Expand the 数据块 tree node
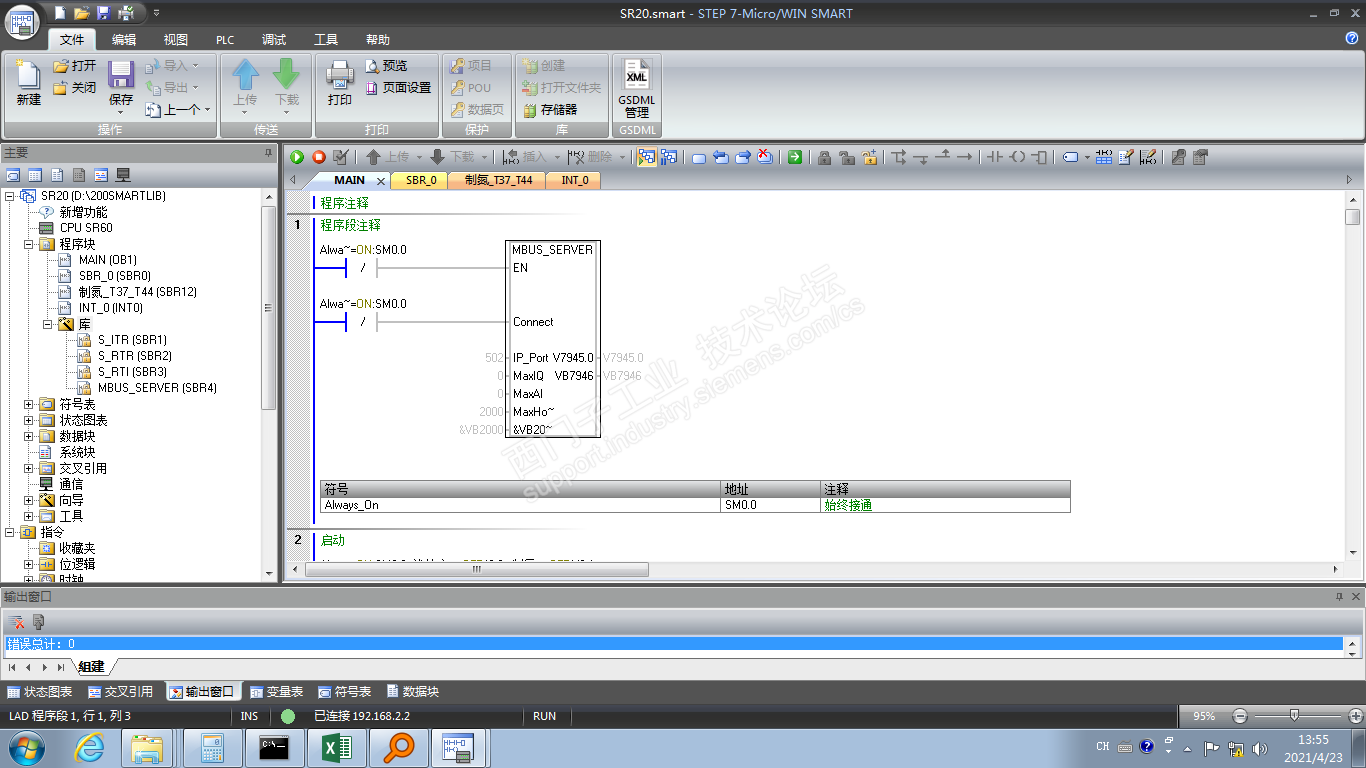 point(29,436)
